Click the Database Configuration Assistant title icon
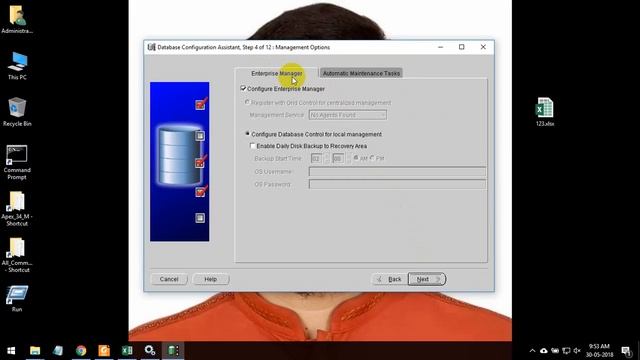 click(151, 47)
